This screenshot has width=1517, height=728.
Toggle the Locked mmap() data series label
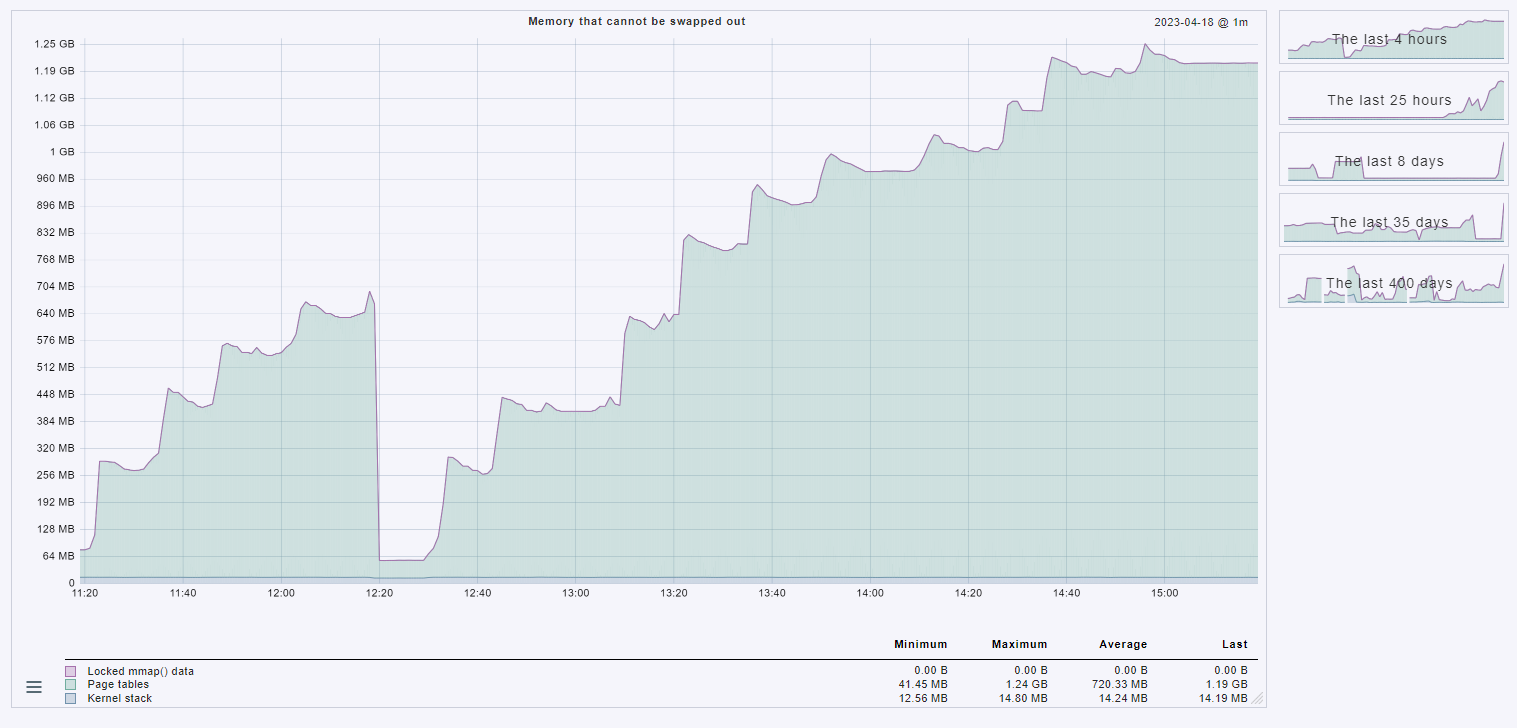[140, 672]
